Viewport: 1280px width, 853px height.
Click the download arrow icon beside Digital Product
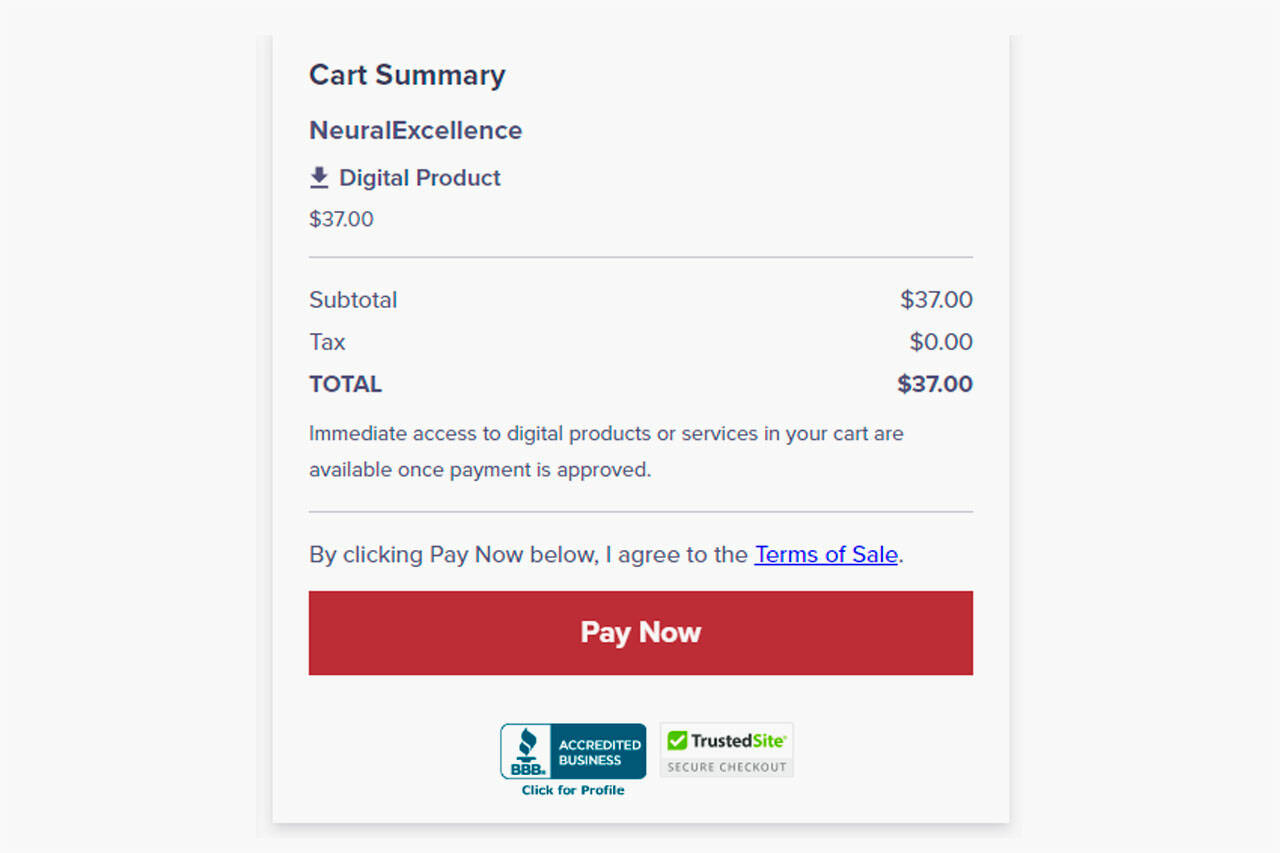coord(319,178)
